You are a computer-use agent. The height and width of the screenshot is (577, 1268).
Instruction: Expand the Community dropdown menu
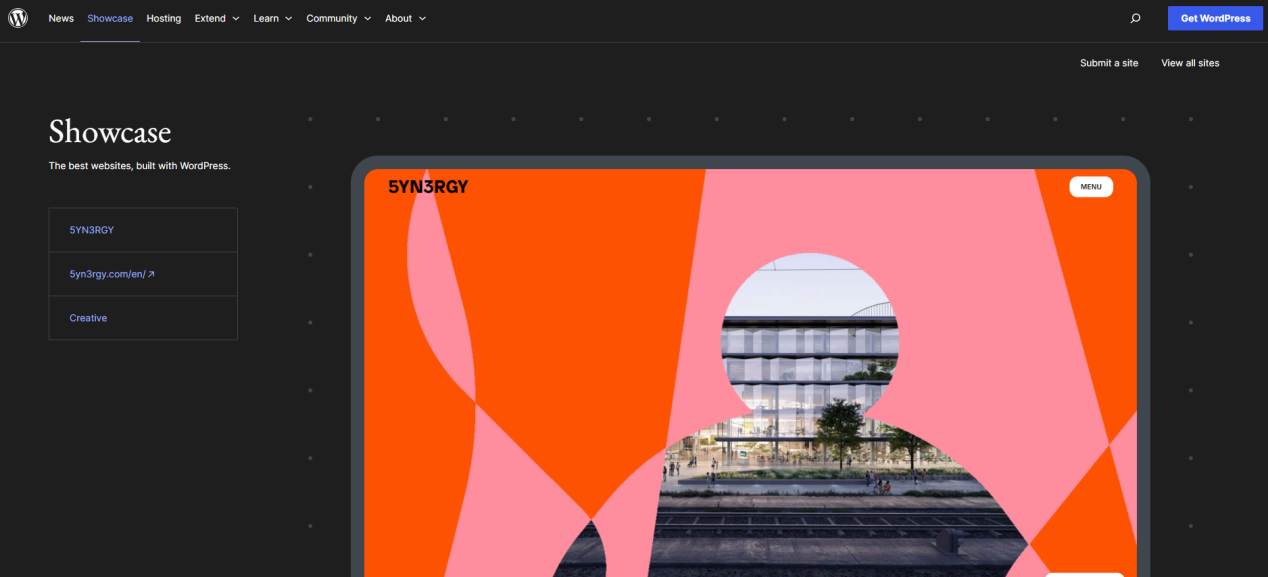(x=339, y=18)
